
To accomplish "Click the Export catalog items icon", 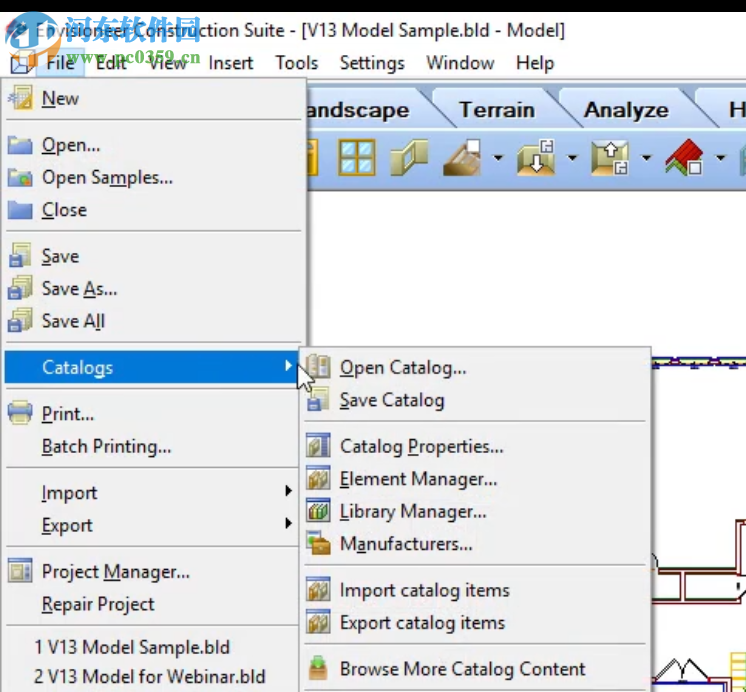I will coord(318,622).
